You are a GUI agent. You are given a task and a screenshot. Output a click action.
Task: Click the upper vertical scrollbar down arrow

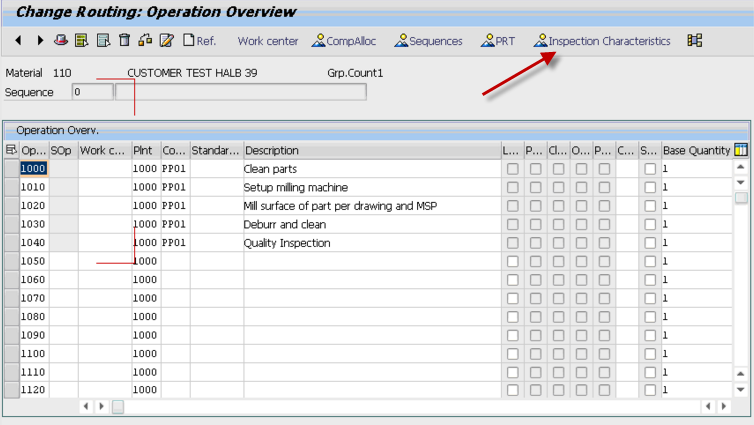[x=741, y=182]
